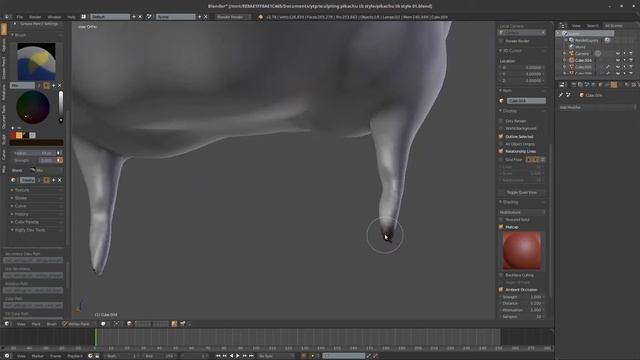Adjust the brightness value slider beside color wheel
The width and height of the screenshot is (640, 360).
(x=61, y=107)
